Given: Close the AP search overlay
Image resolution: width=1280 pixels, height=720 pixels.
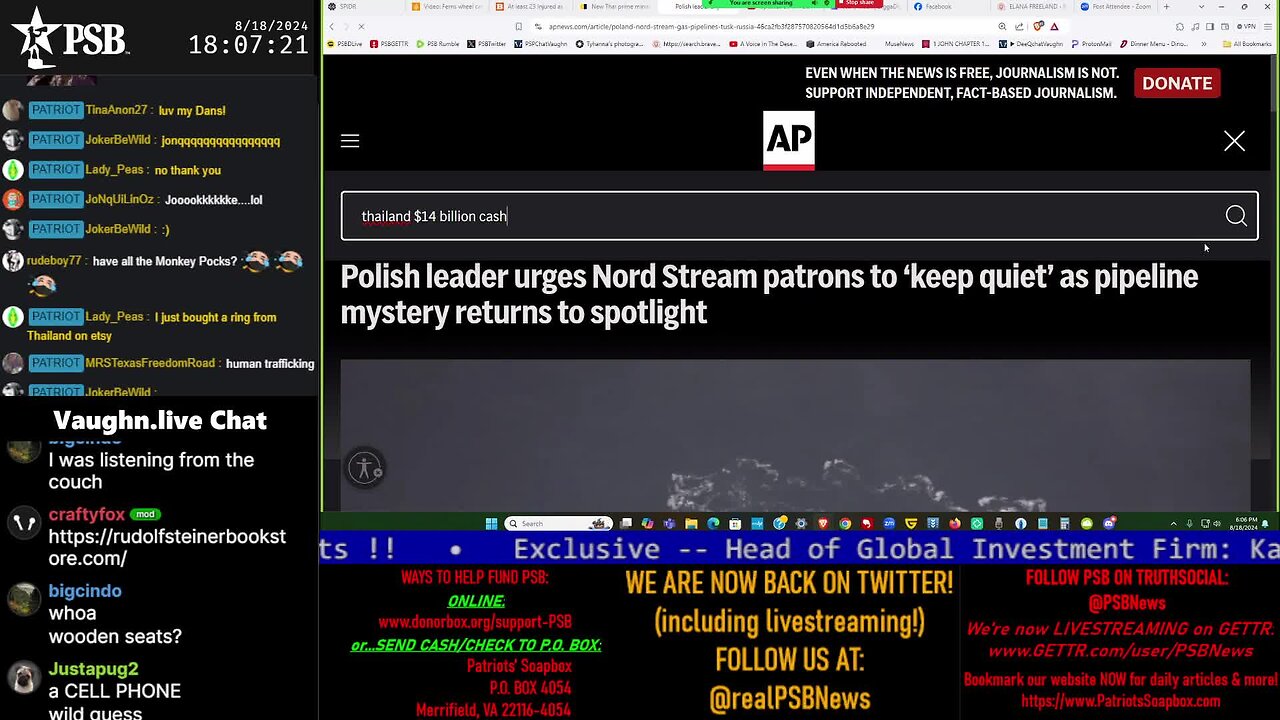Looking at the screenshot, I should 1234,141.
